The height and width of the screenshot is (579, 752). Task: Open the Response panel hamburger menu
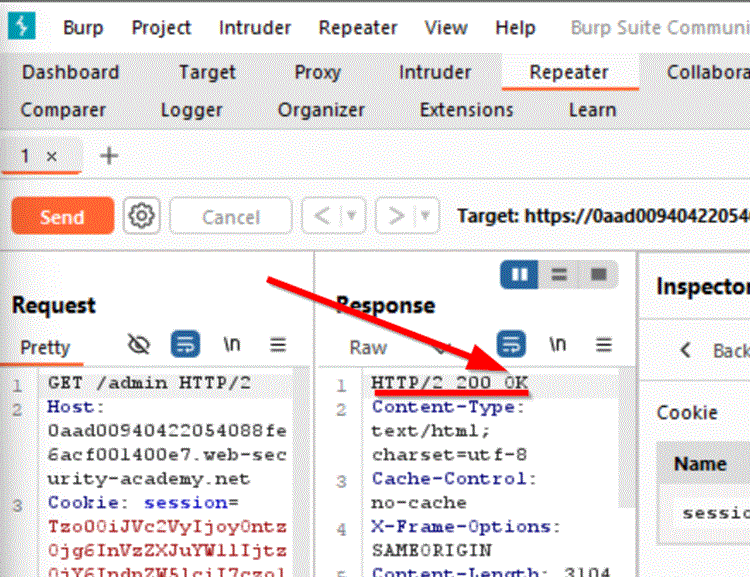click(603, 345)
